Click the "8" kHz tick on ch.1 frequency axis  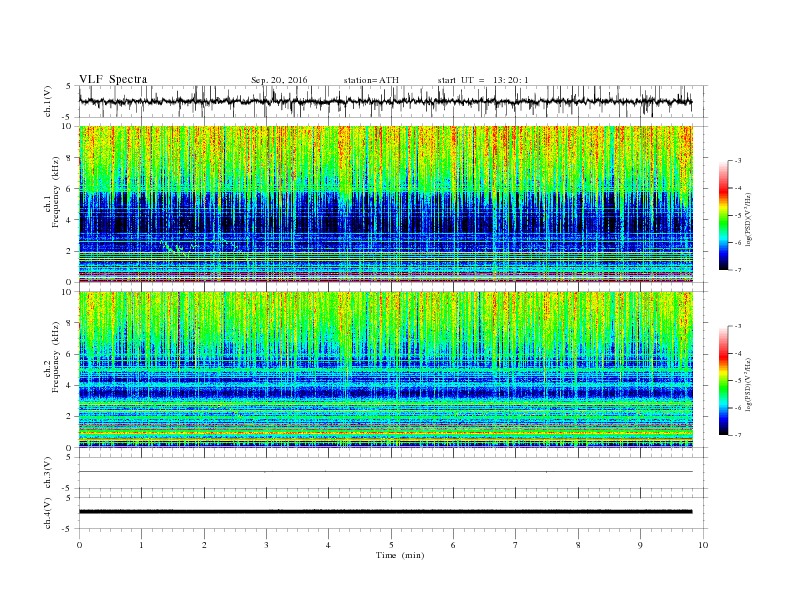(69, 158)
